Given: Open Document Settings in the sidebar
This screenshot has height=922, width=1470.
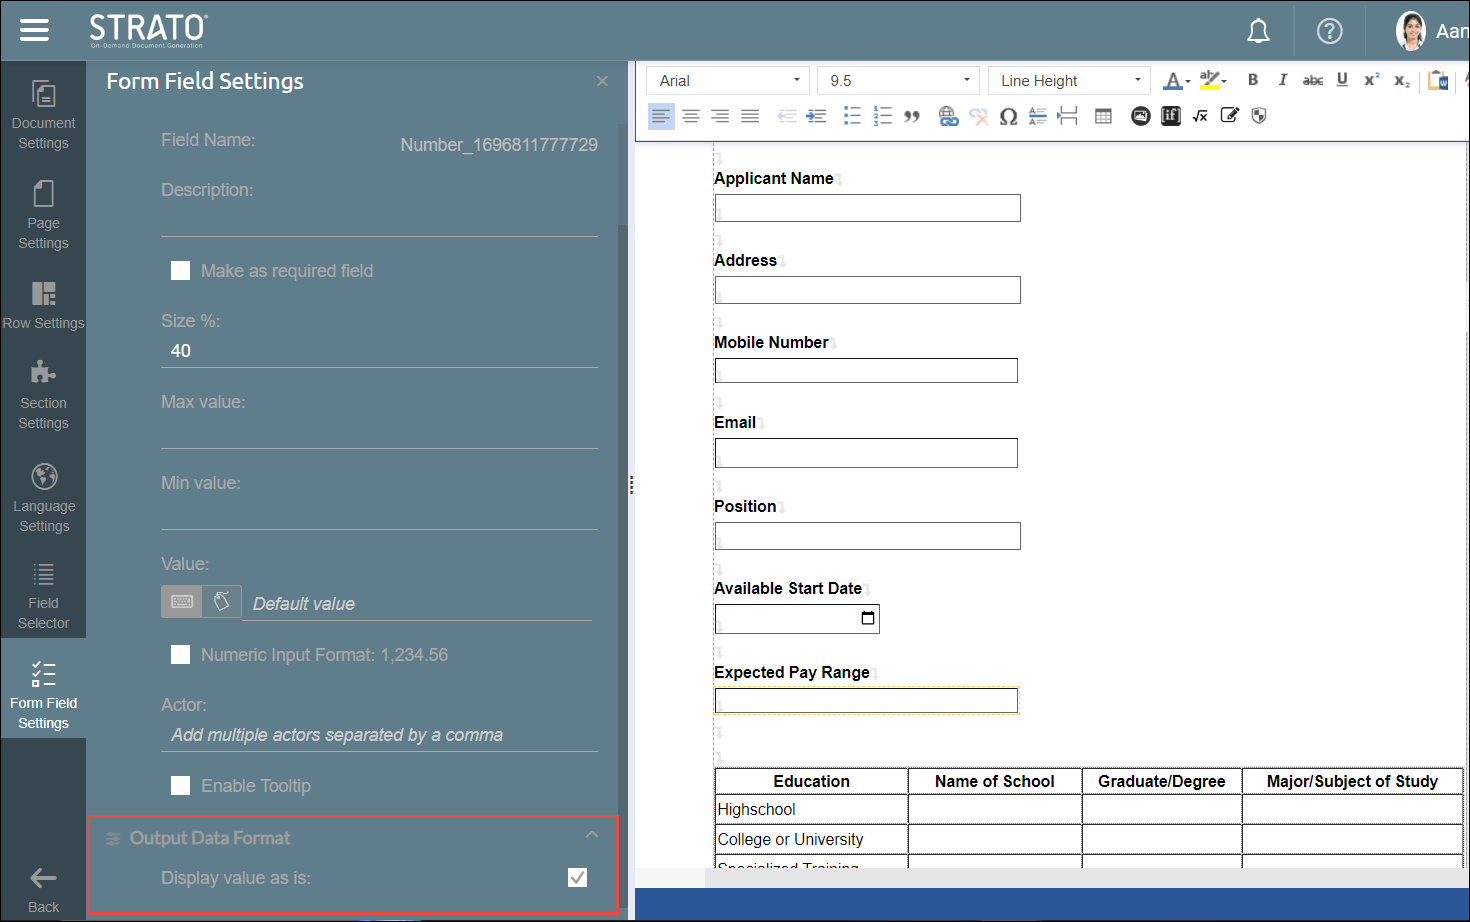Looking at the screenshot, I should tap(43, 114).
